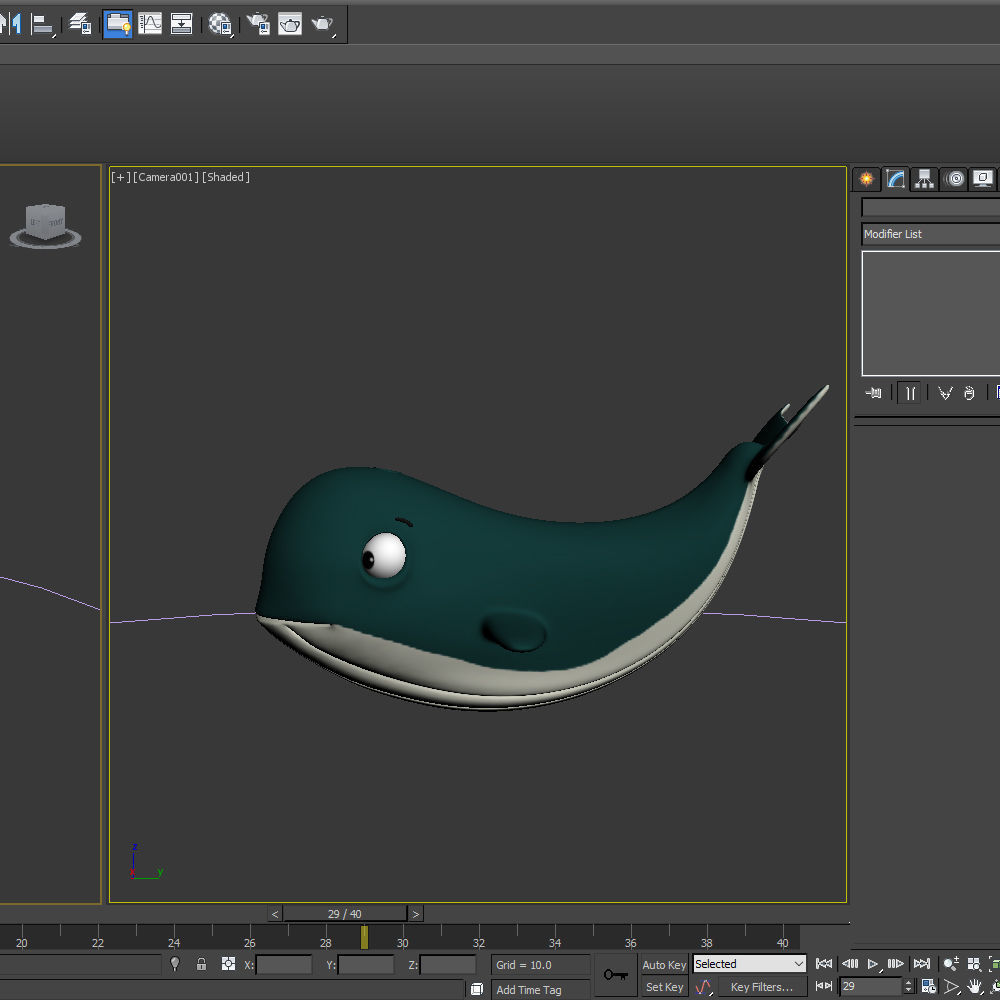The image size is (1000, 1000).
Task: Click the Add Time Tag field
Action: tap(540, 990)
